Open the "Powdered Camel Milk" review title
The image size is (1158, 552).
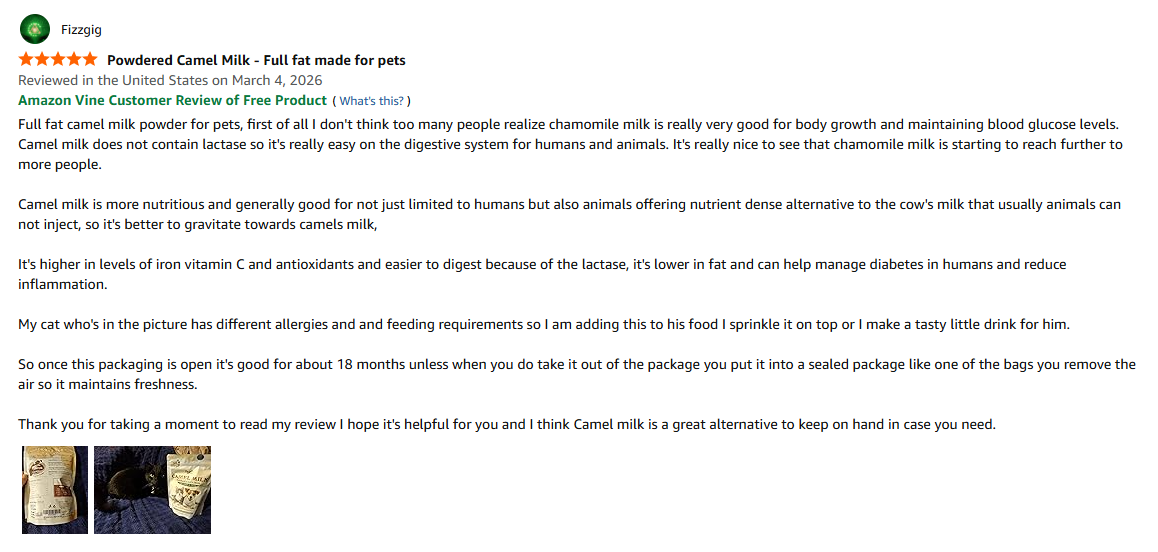click(256, 60)
